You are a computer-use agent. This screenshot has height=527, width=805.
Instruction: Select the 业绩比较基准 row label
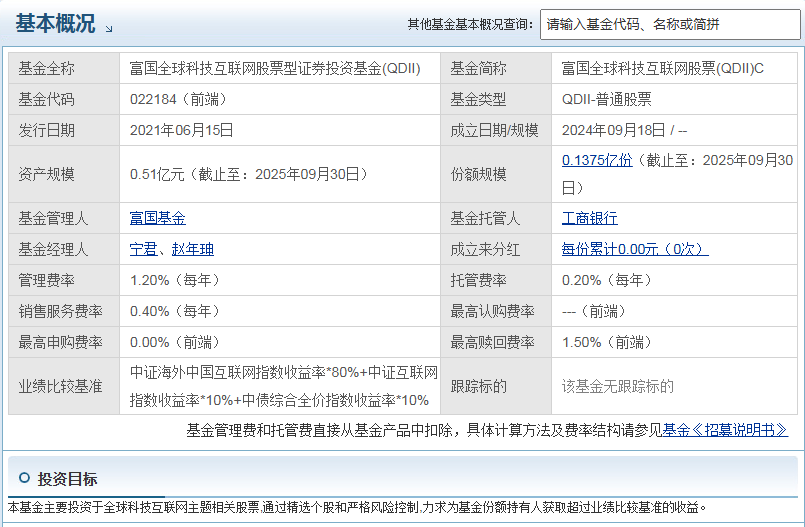61,386
